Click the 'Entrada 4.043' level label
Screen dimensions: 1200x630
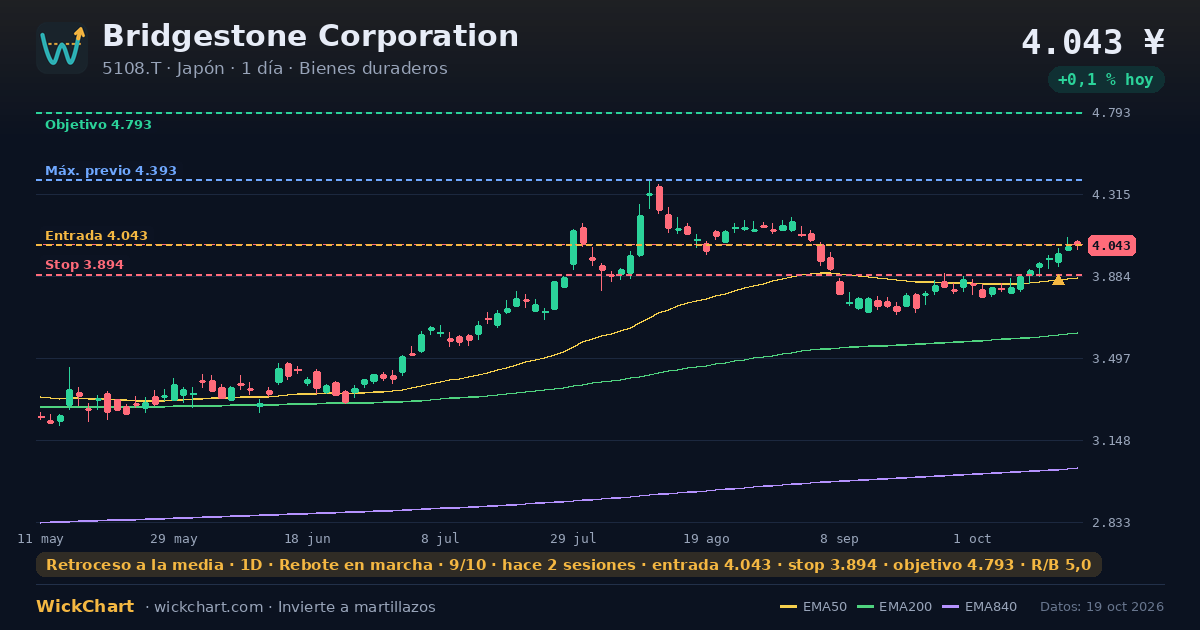click(x=96, y=236)
